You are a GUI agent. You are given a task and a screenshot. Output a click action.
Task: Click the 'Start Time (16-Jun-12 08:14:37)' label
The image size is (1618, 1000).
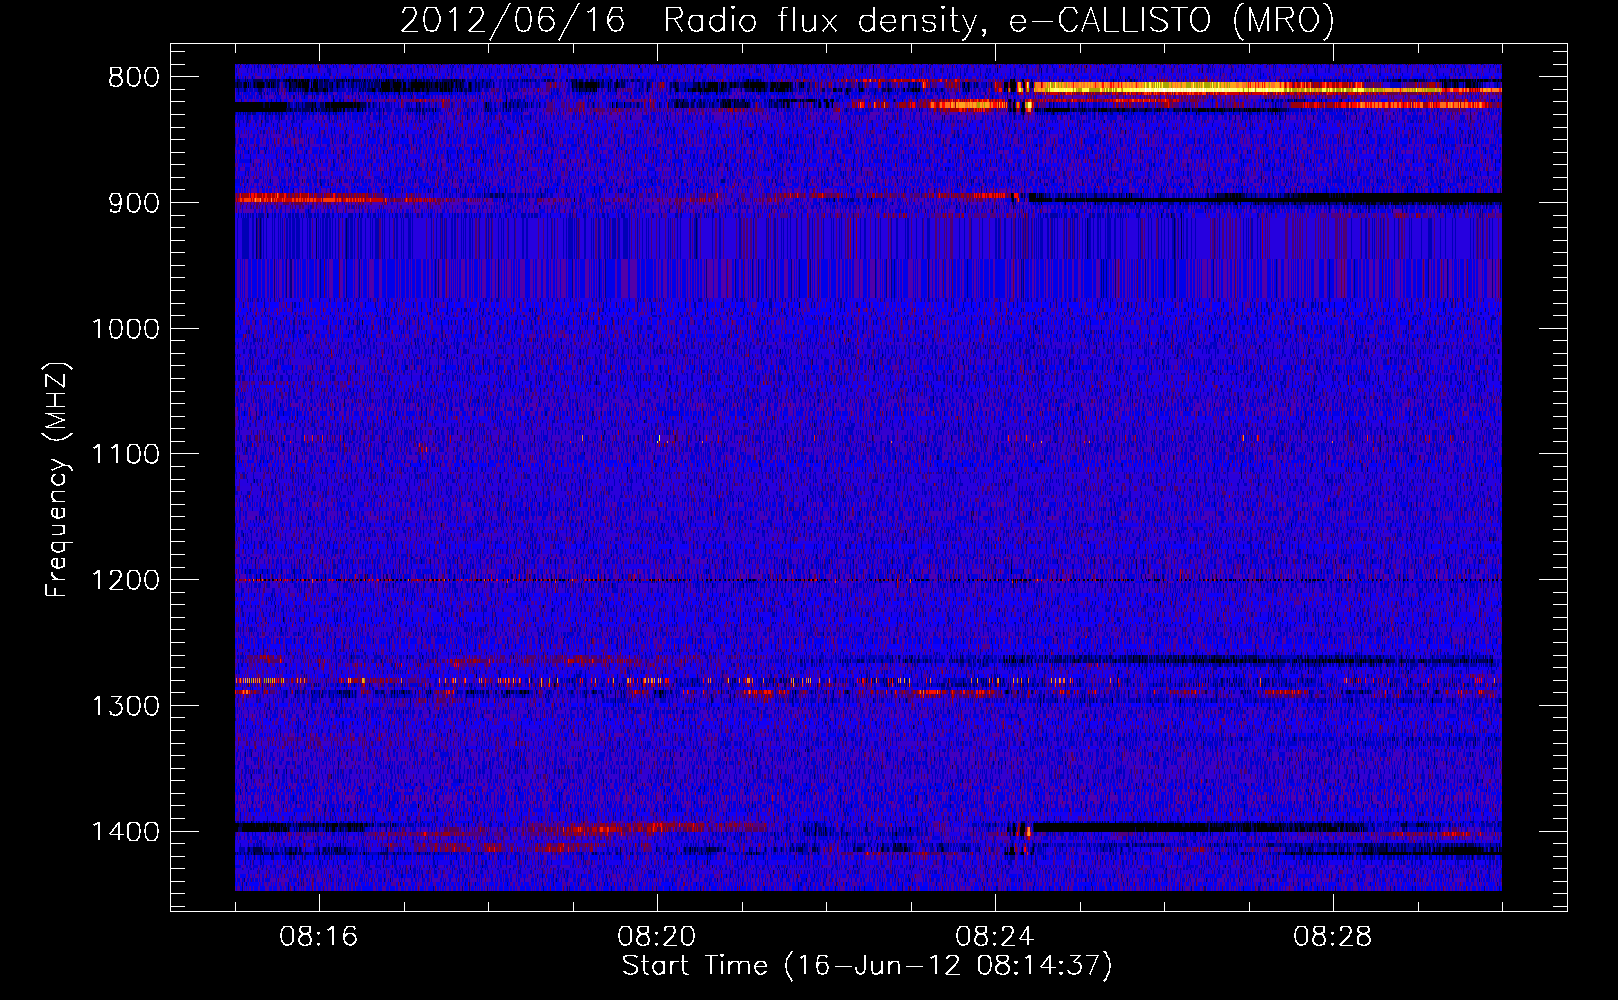[x=867, y=966]
